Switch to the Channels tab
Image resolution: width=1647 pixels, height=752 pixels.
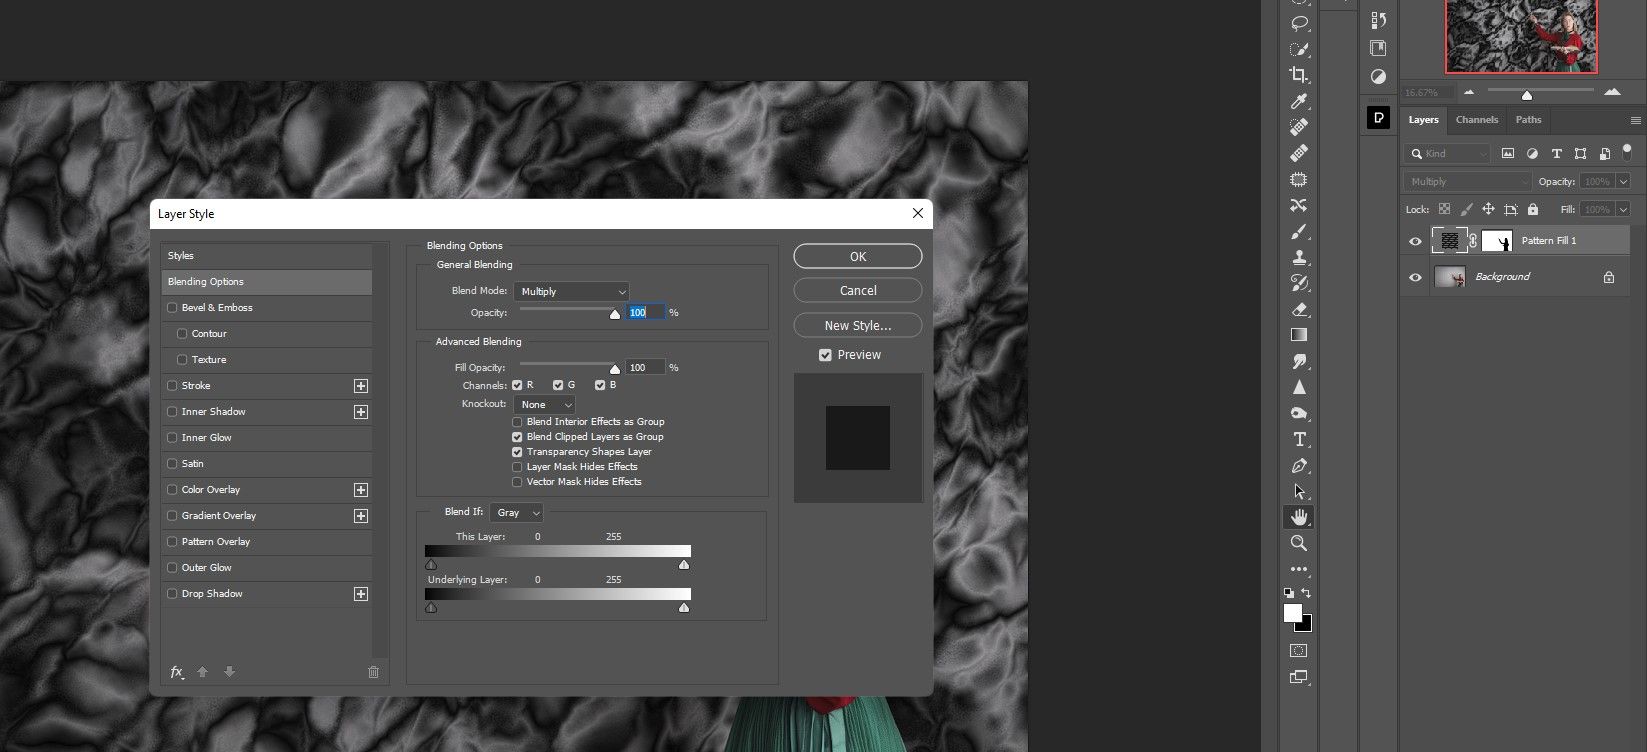coord(1477,120)
